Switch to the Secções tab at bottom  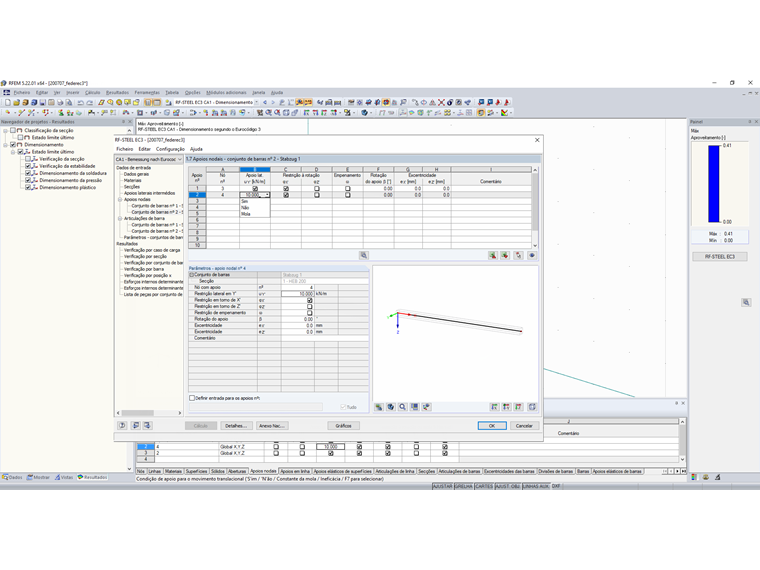coord(427,471)
